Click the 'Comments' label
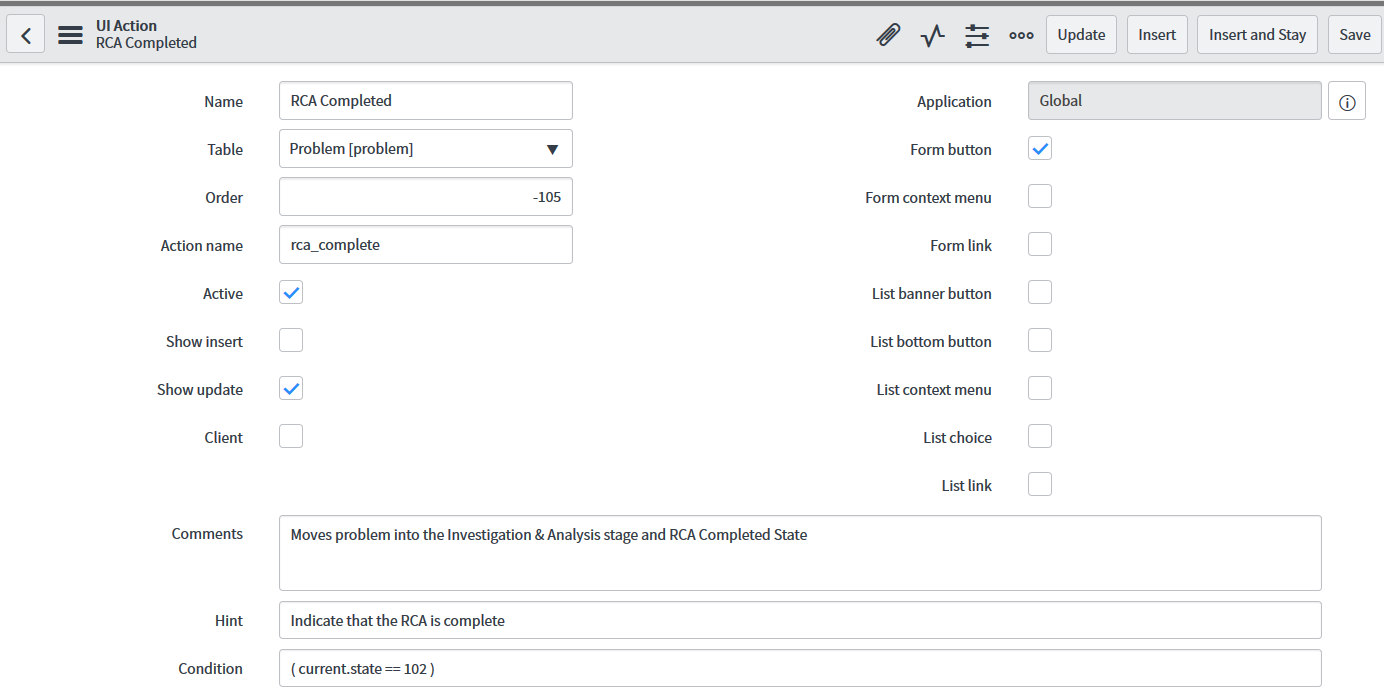 (207, 534)
